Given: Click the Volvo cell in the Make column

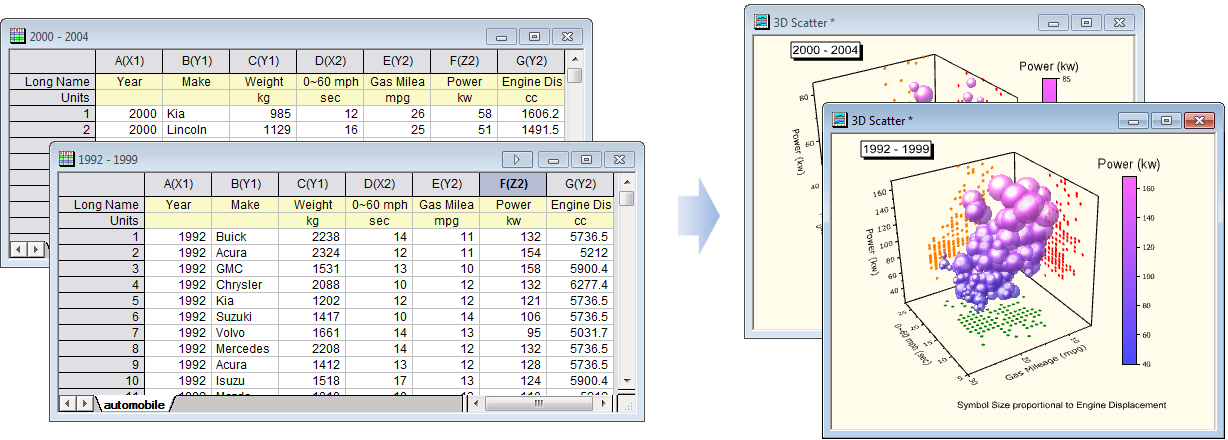Looking at the screenshot, I should [x=246, y=333].
